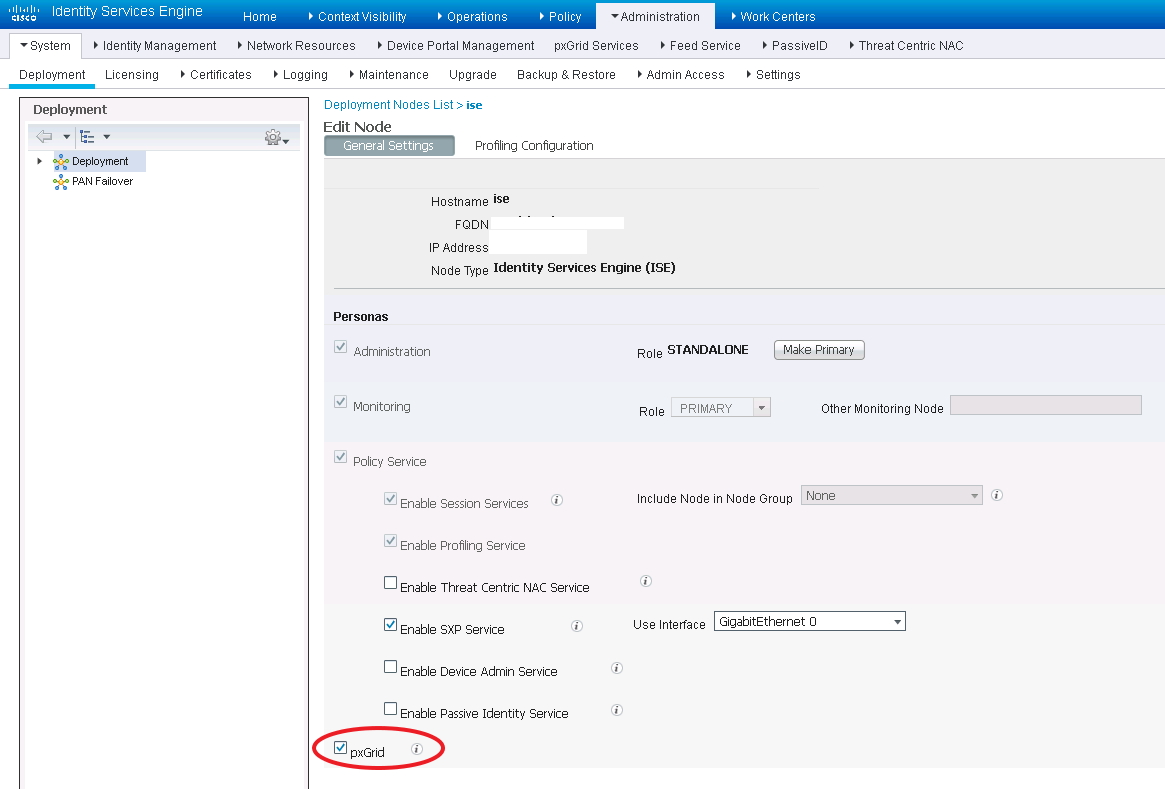The image size is (1165, 789).
Task: Open the Identity Management menu
Action: point(155,45)
